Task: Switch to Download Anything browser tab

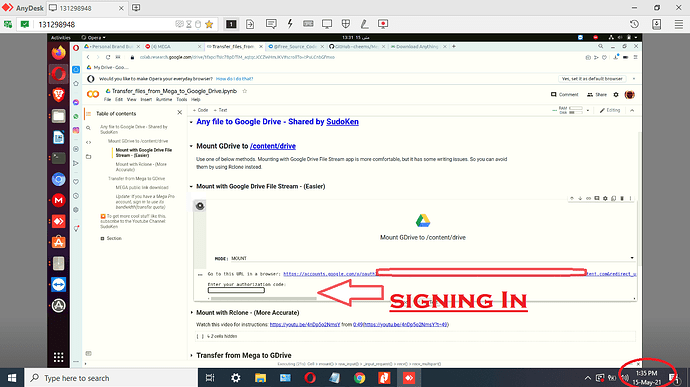Action: (x=417, y=47)
